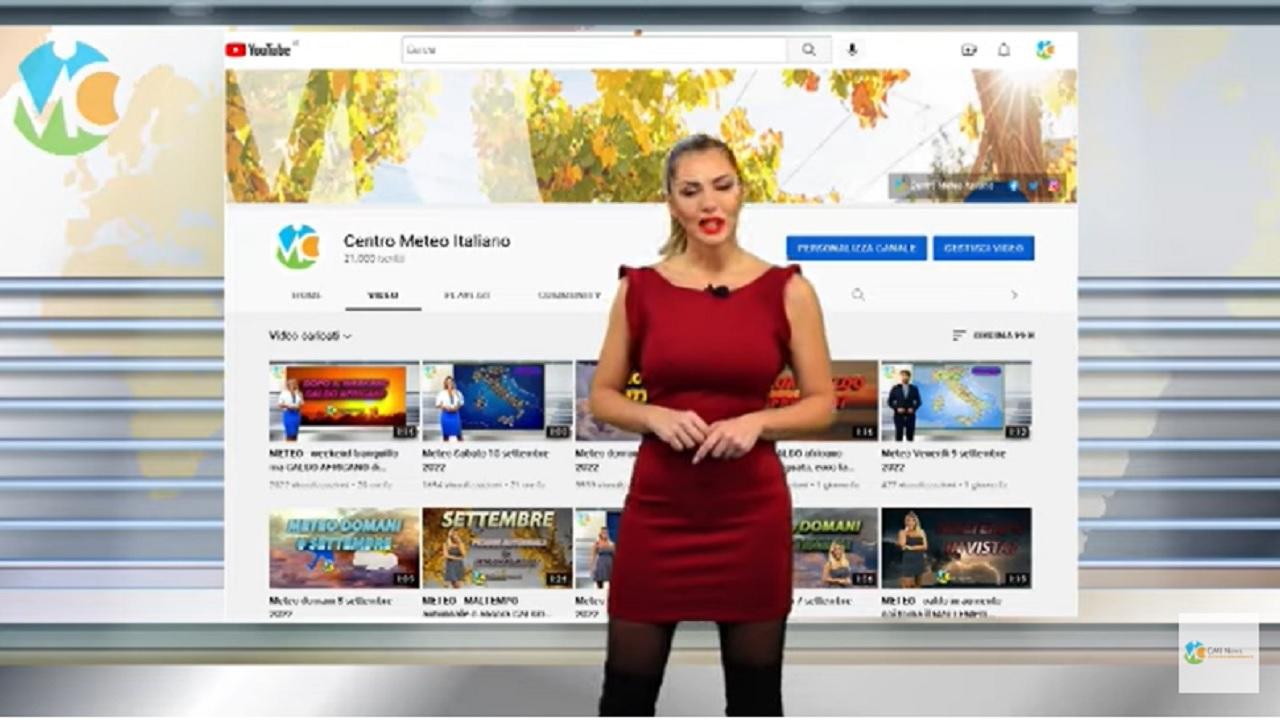Switch to the Community tab

click(569, 295)
